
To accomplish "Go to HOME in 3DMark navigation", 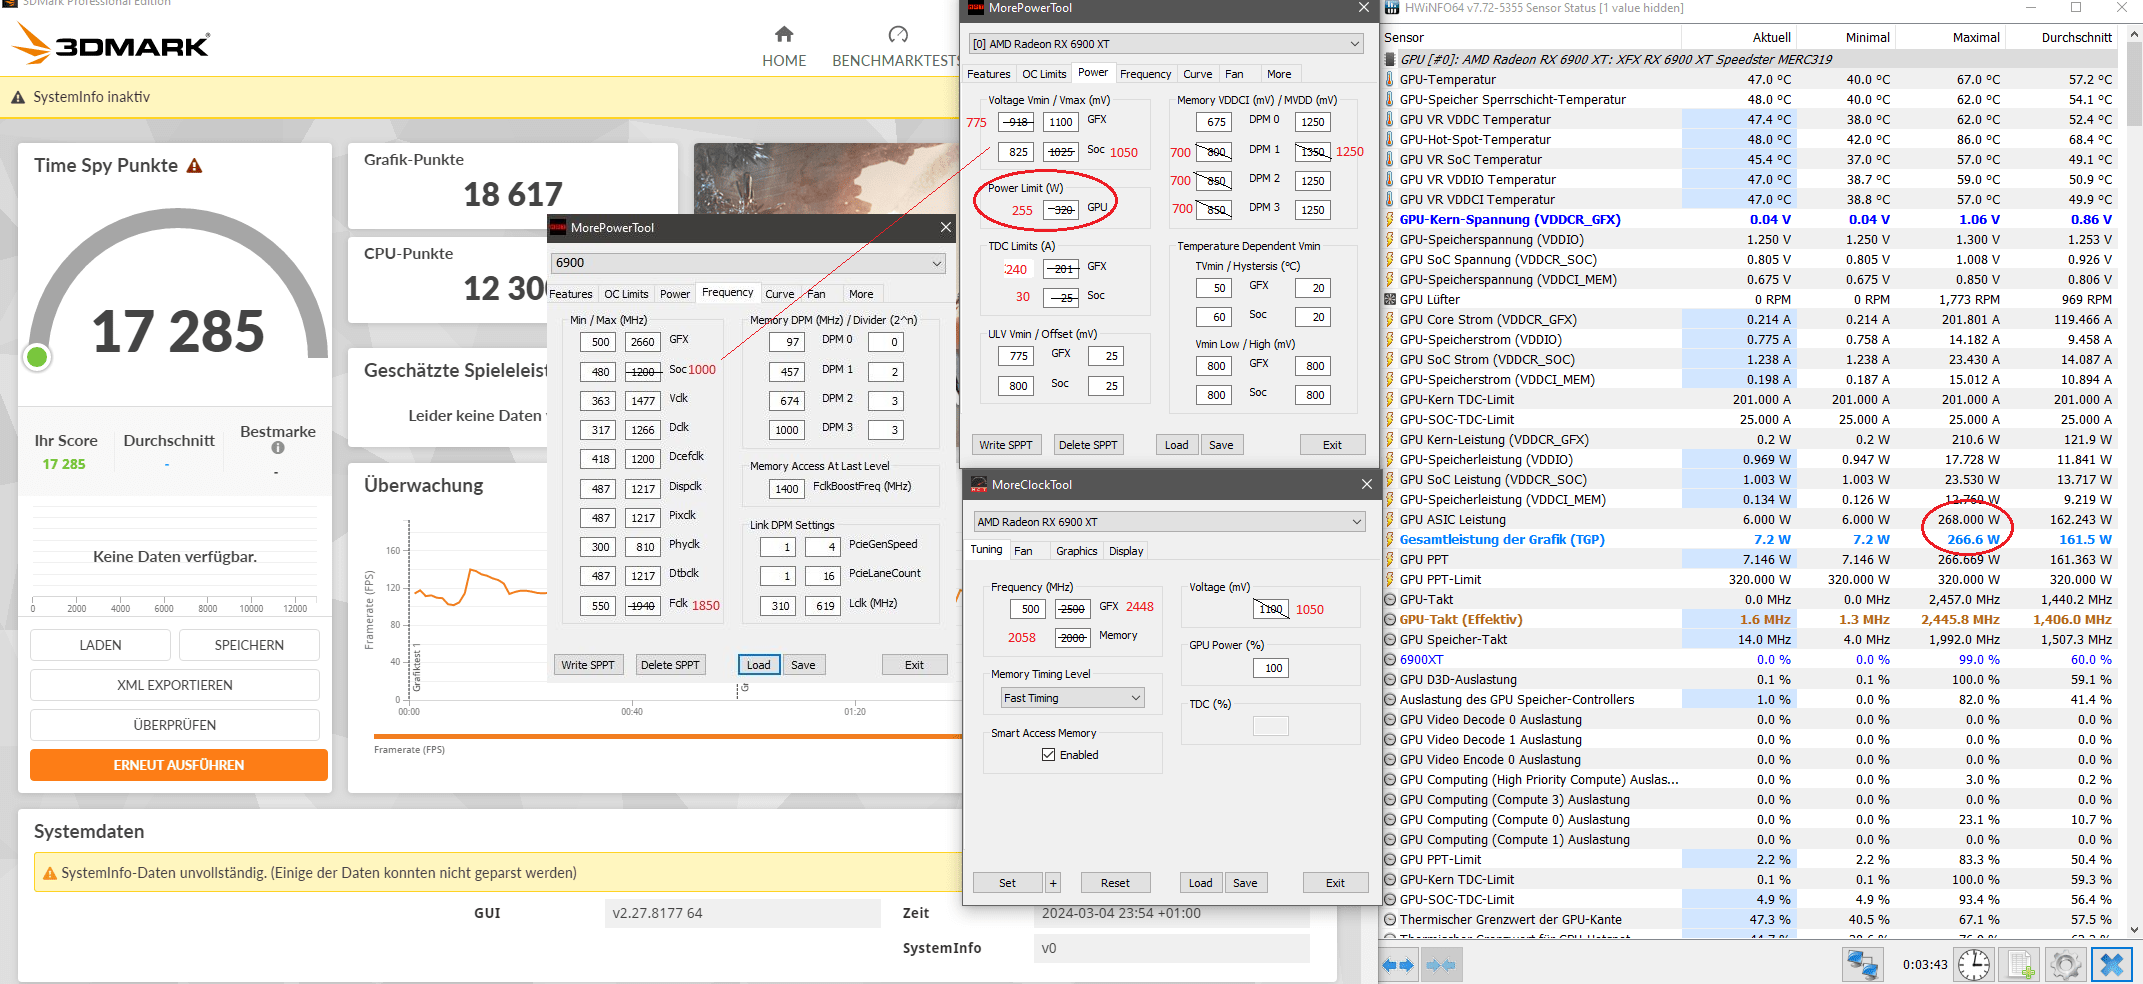I will 784,61.
